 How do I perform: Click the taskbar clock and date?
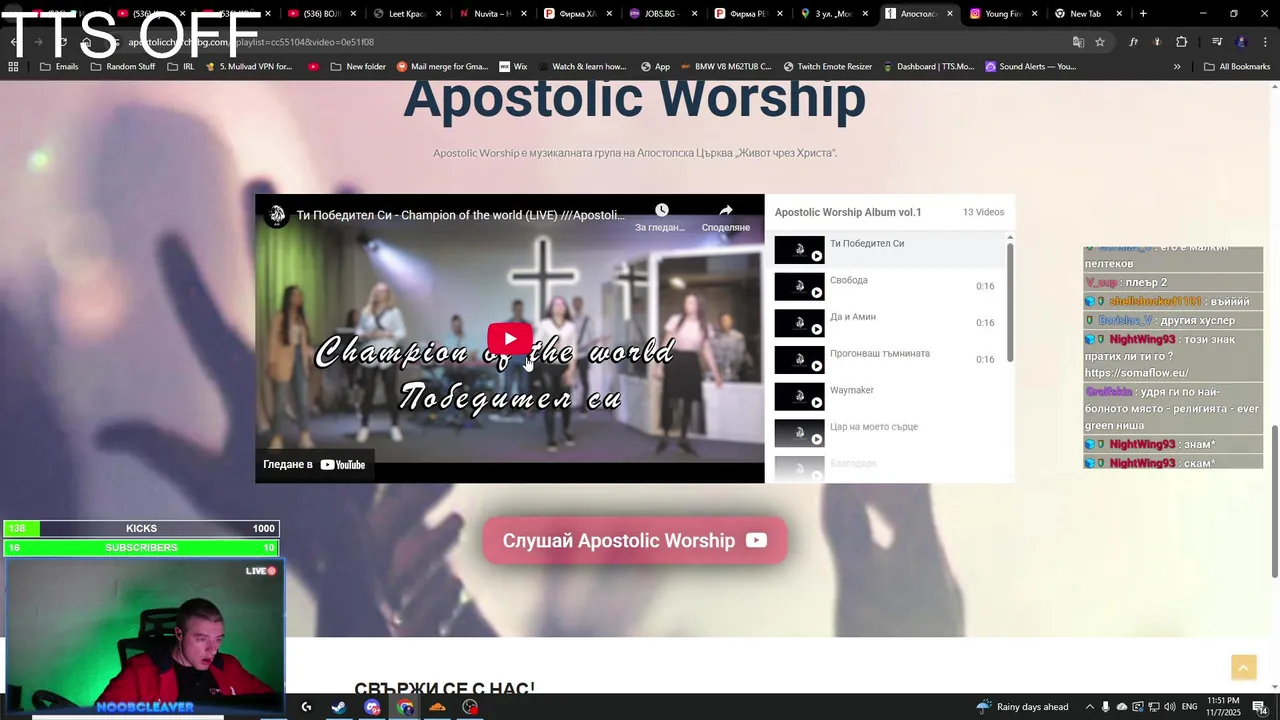[x=1224, y=707]
